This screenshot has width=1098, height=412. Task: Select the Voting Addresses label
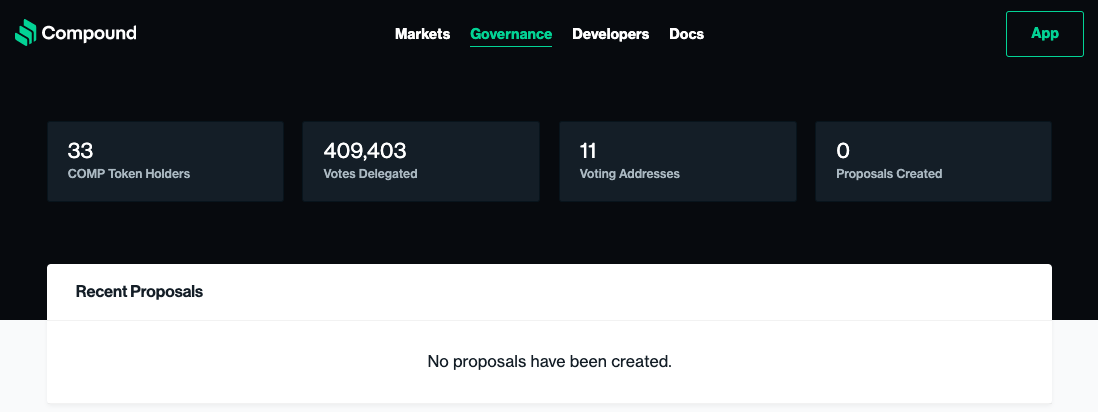pyautogui.click(x=630, y=174)
